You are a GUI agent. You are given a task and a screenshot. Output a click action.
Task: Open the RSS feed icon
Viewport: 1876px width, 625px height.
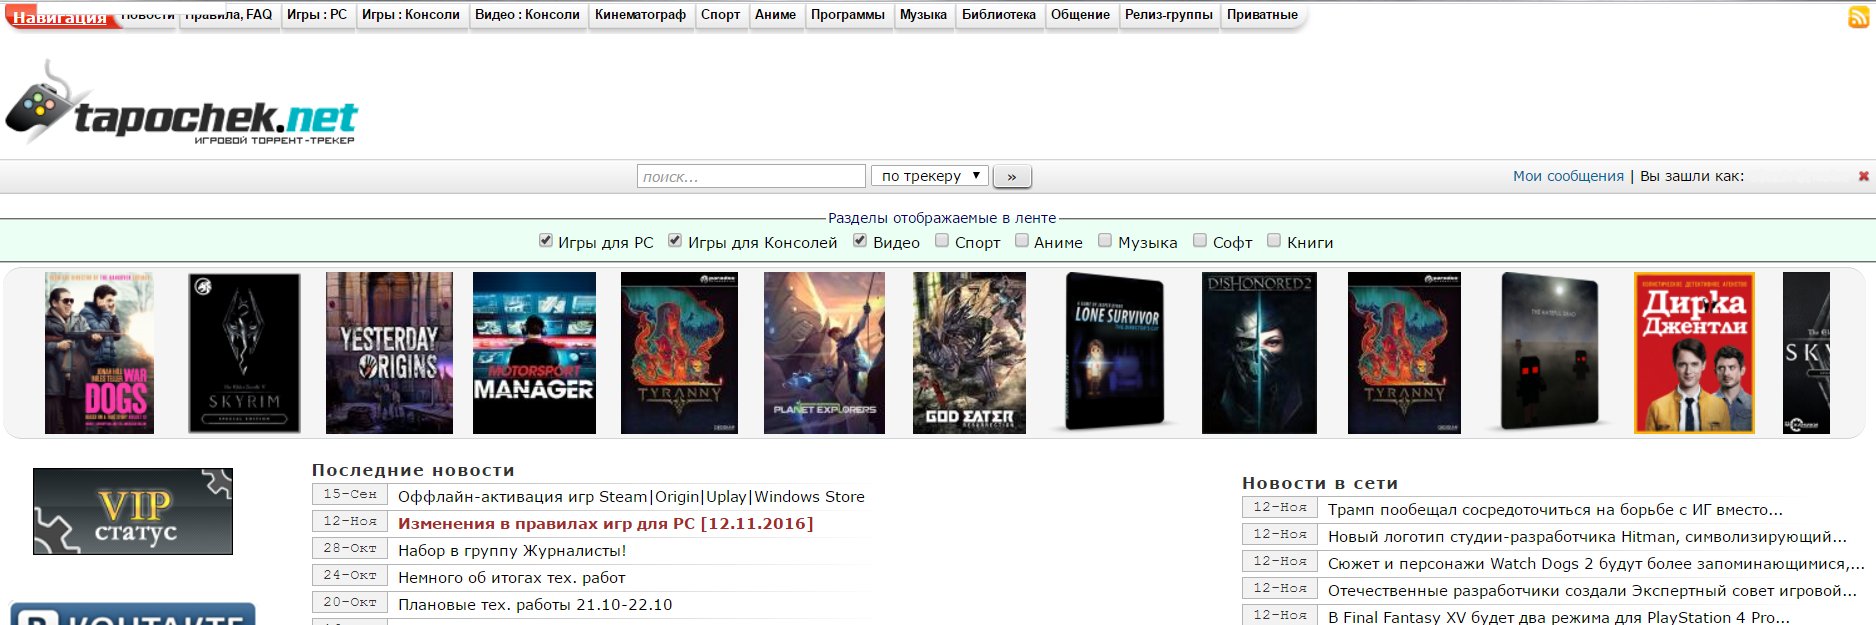[x=1859, y=17]
